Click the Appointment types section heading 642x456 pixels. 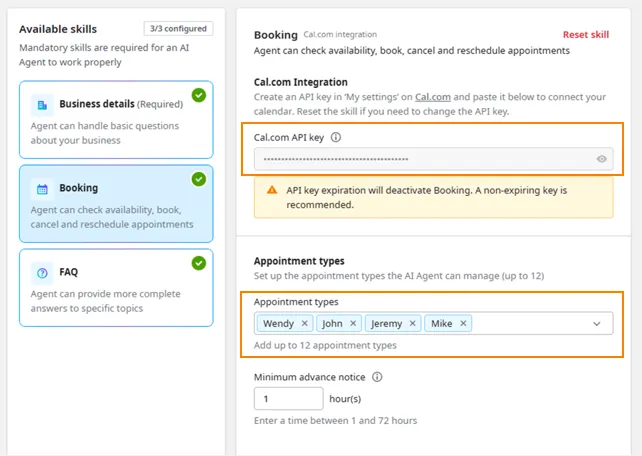(x=299, y=261)
